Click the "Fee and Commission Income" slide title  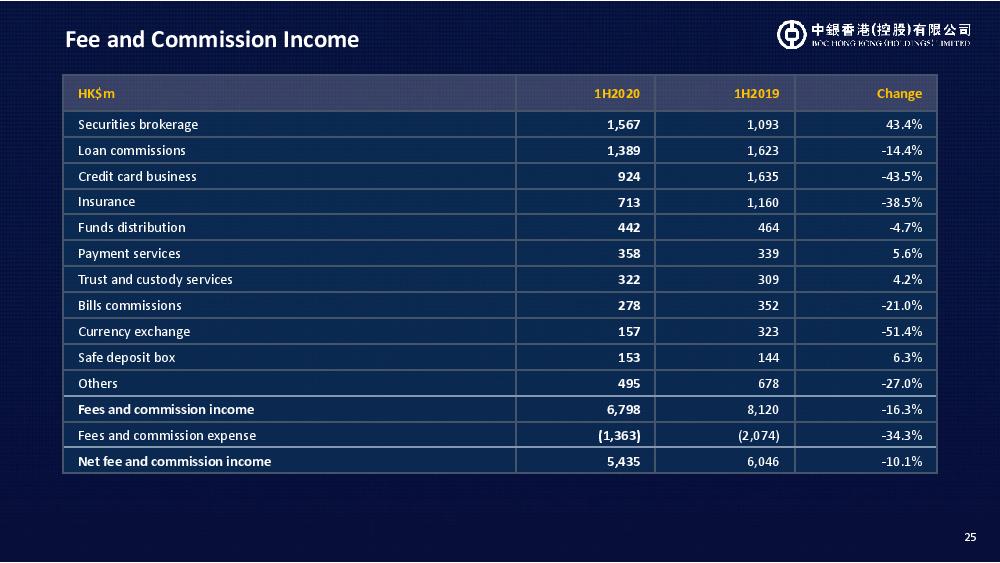[212, 40]
